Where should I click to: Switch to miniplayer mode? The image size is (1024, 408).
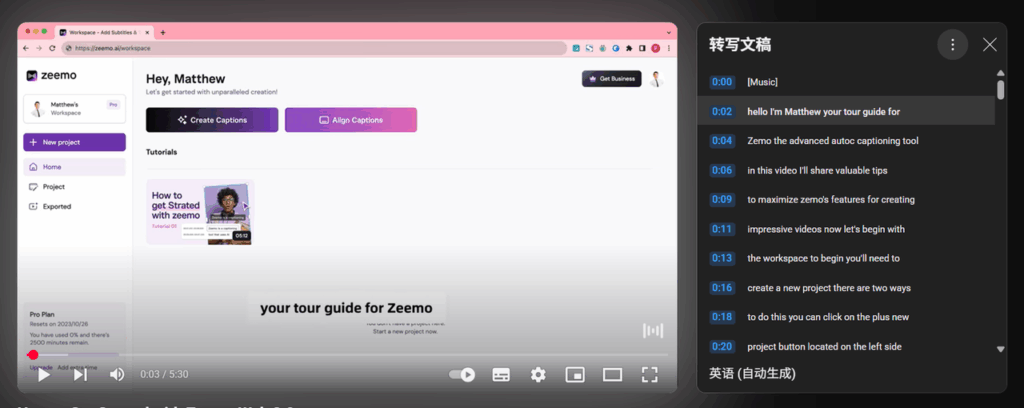click(575, 375)
